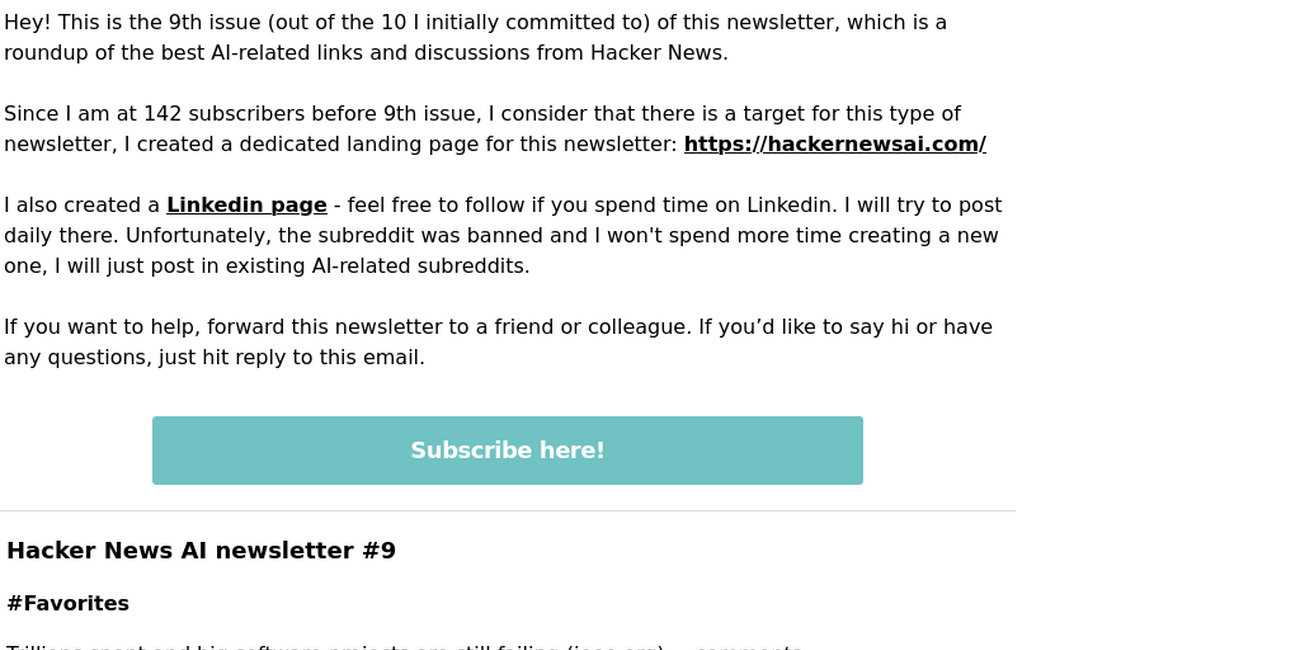Click the Hacker News AI newsletter #9 heading
The height and width of the screenshot is (650, 1300).
[201, 551]
